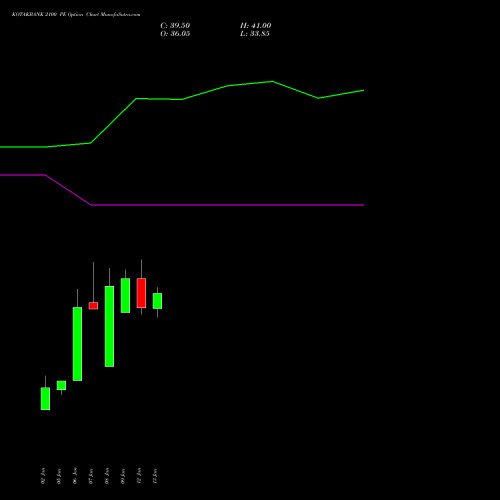Select the open value O: 36.05
500x500 pixels.
pos(175,34)
